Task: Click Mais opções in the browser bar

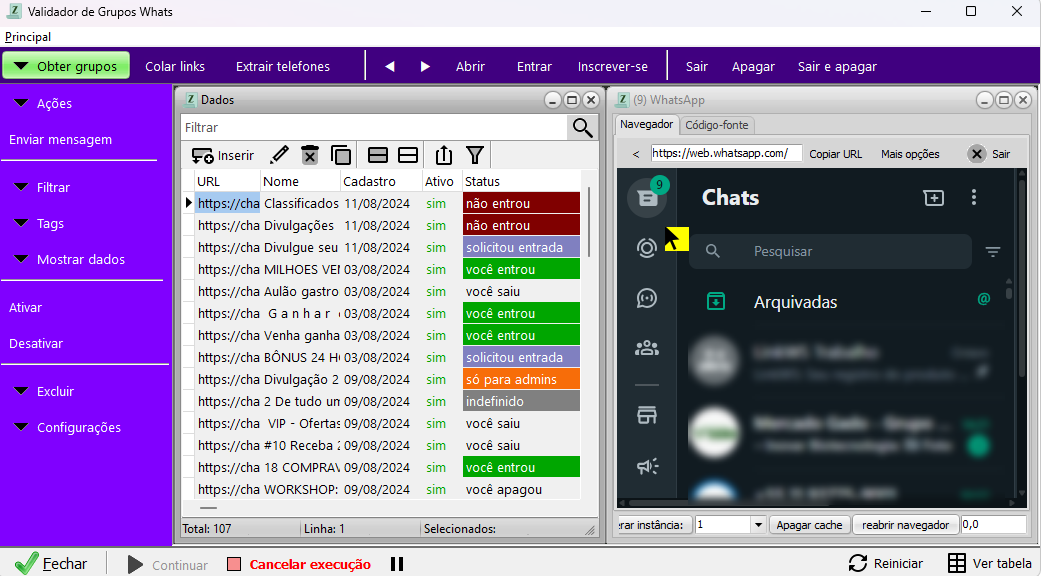Action: (910, 154)
